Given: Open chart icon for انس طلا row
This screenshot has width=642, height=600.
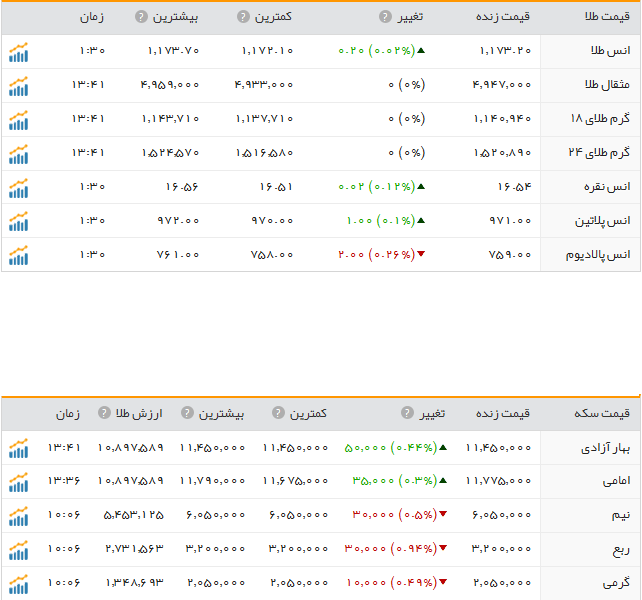Looking at the screenshot, I should pos(18,52).
